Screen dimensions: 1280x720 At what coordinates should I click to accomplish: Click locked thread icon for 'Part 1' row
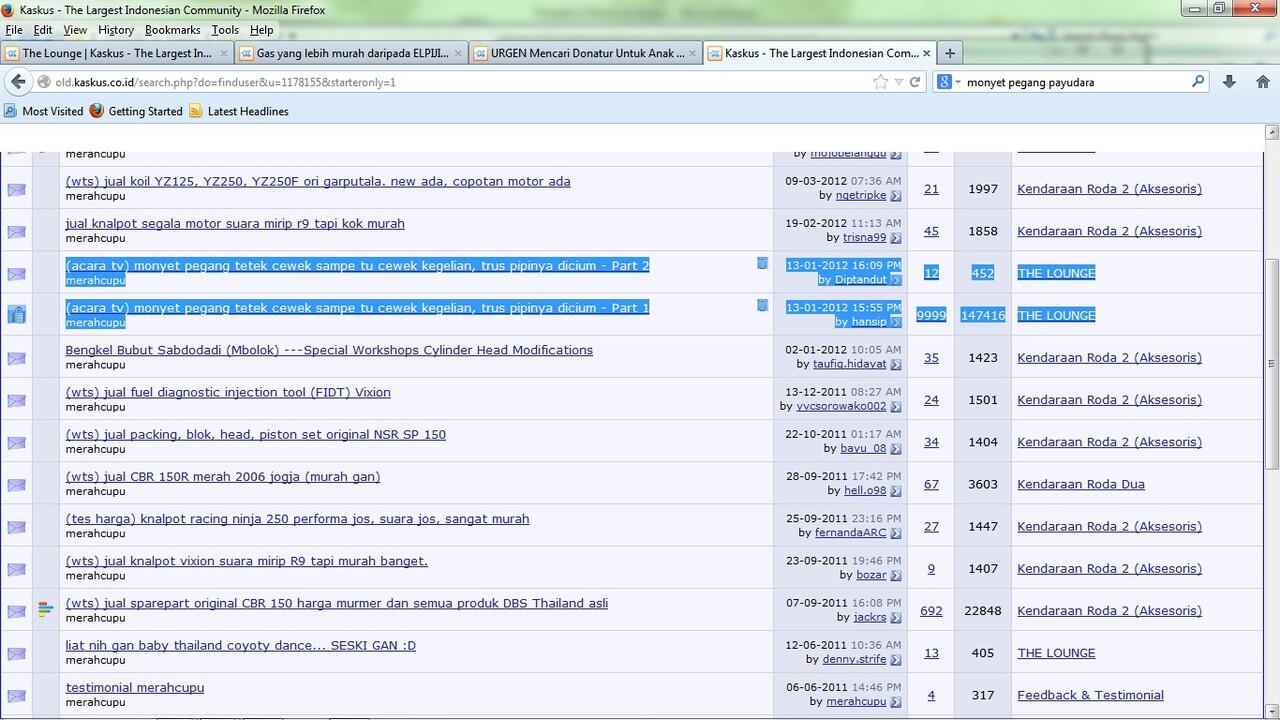pyautogui.click(x=16, y=314)
